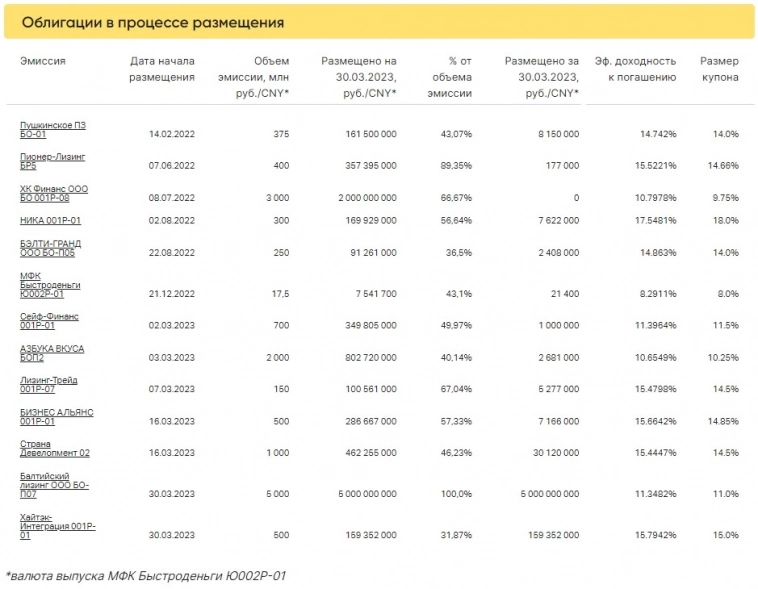Click the Размер купона column header
The width and height of the screenshot is (758, 589).
pyautogui.click(x=719, y=69)
